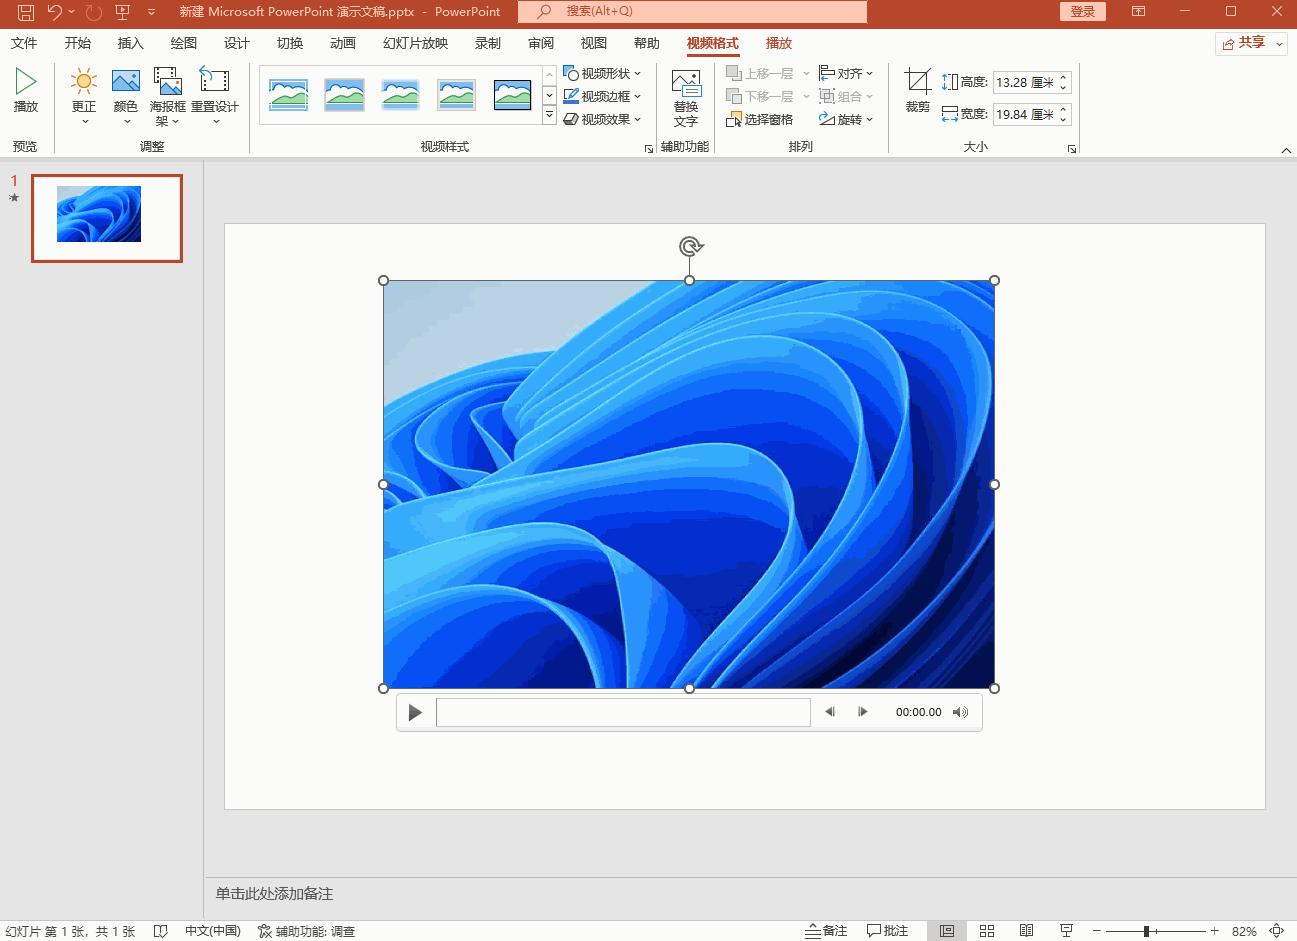Image resolution: width=1297 pixels, height=941 pixels.
Task: Click the rotate handle above the video
Action: coord(690,246)
